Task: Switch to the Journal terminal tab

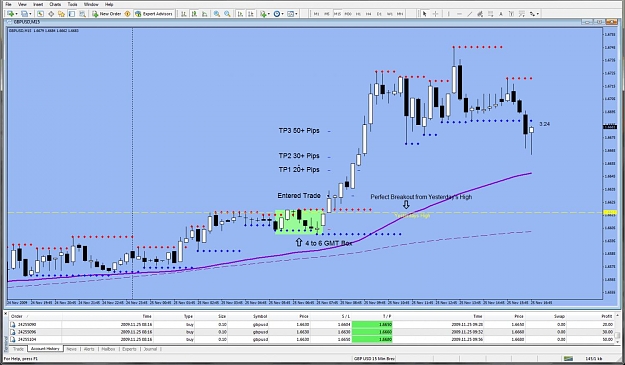Action: point(150,349)
